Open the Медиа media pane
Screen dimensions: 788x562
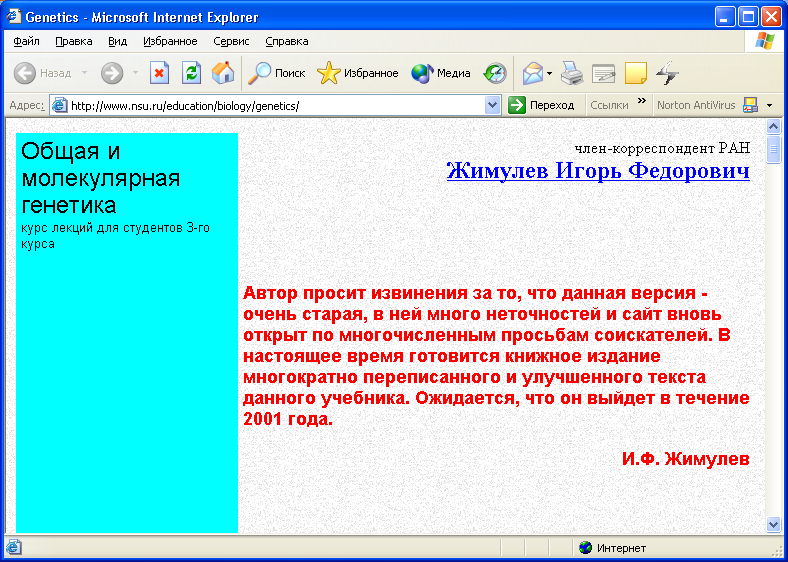click(440, 73)
